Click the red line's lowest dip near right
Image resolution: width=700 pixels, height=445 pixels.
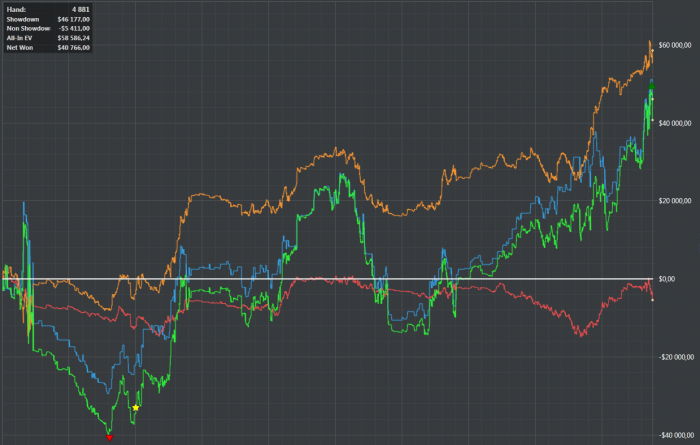(581, 335)
